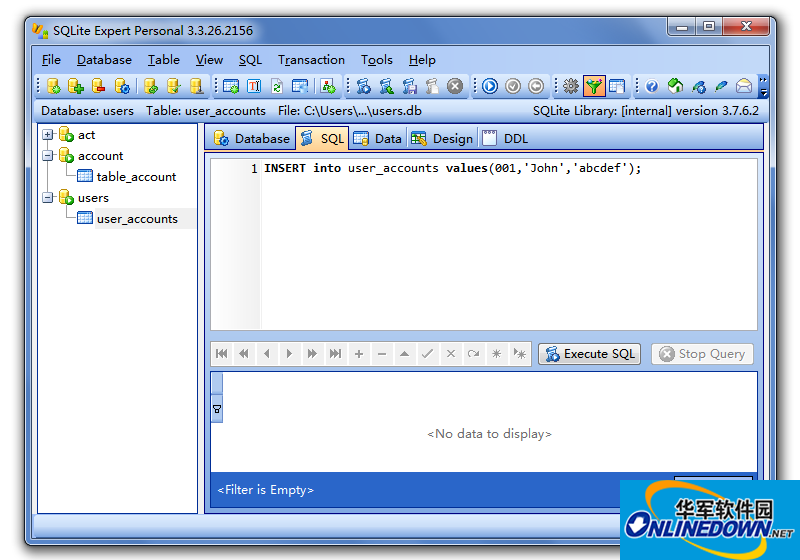The width and height of the screenshot is (800, 560).
Task: Open the Transaction menu
Action: tap(311, 60)
